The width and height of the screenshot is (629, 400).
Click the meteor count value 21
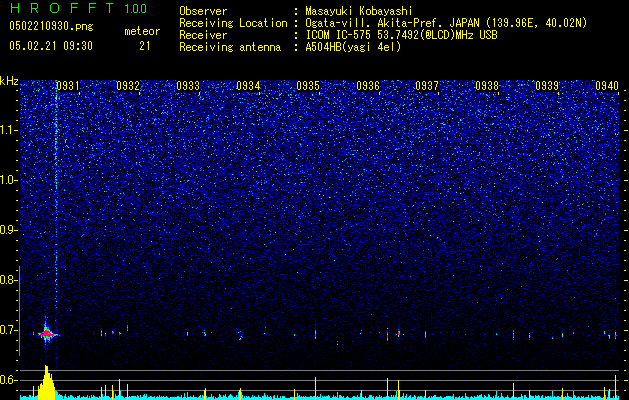[144, 46]
